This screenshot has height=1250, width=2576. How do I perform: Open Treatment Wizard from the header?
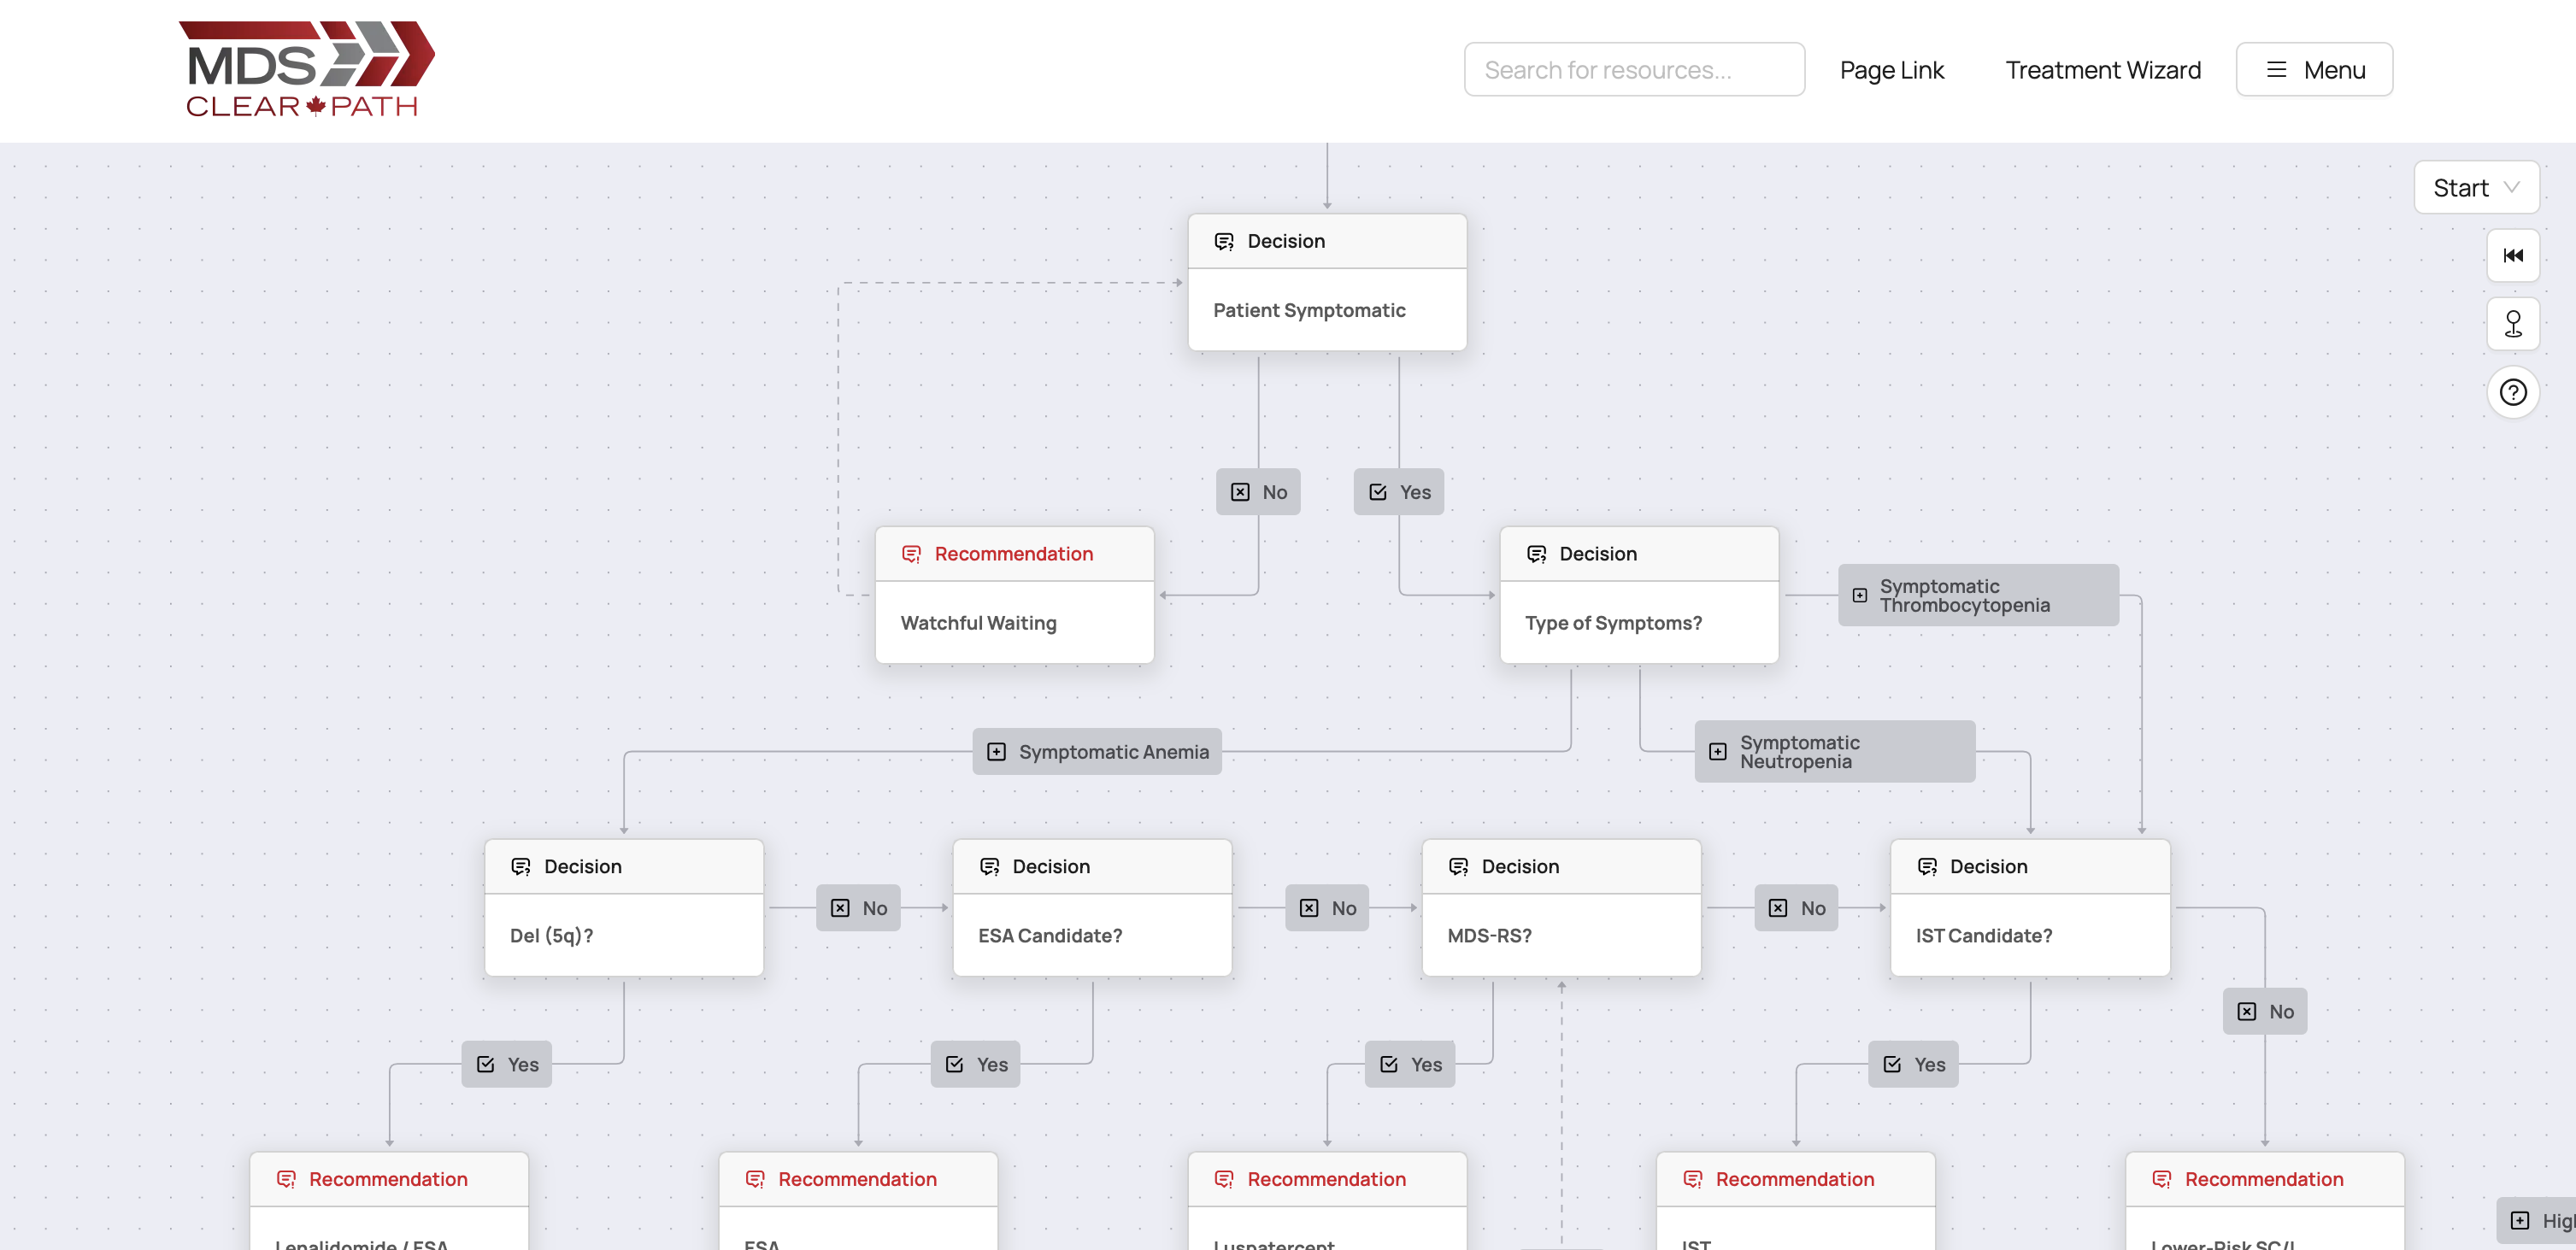[x=2102, y=70]
